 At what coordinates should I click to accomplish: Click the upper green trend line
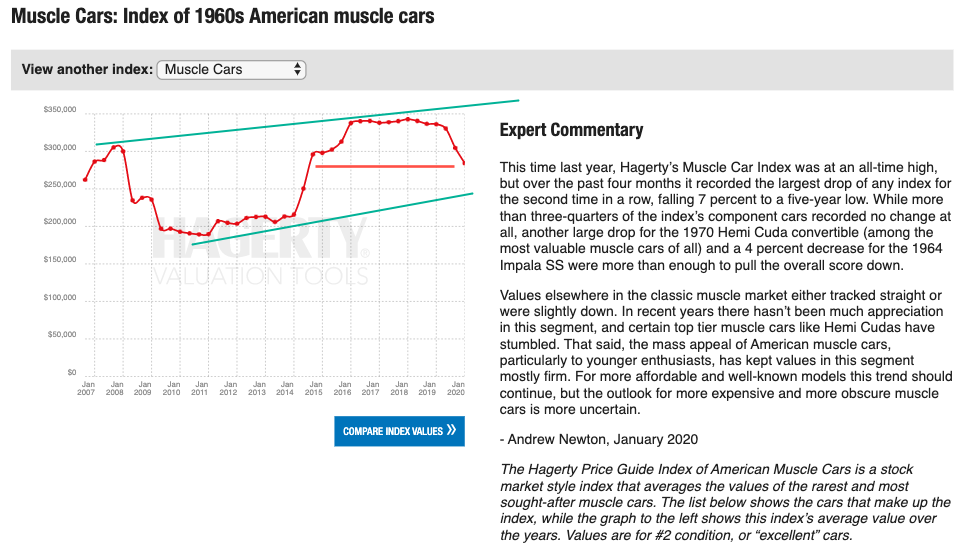click(x=300, y=123)
